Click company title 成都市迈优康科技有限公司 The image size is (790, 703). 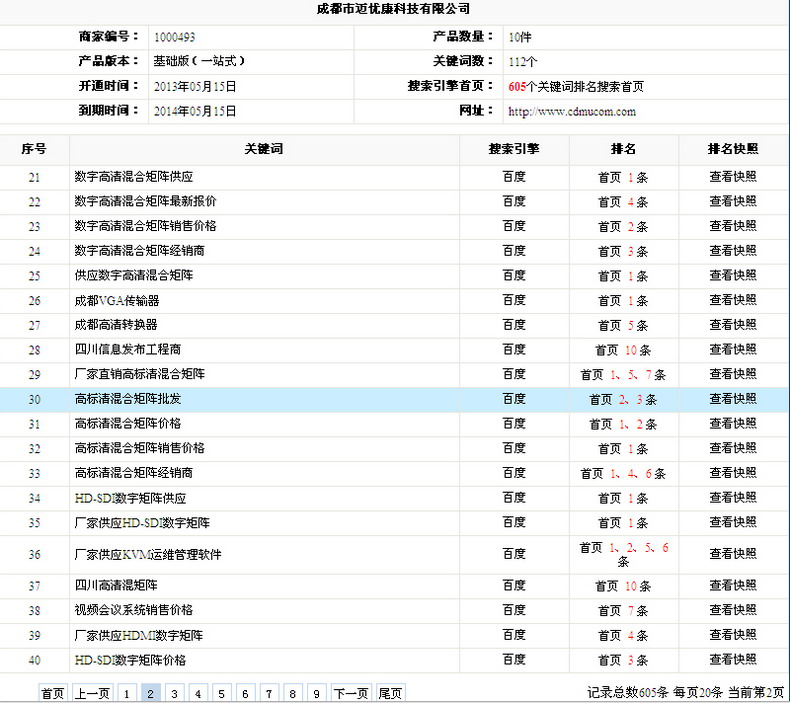pyautogui.click(x=393, y=9)
